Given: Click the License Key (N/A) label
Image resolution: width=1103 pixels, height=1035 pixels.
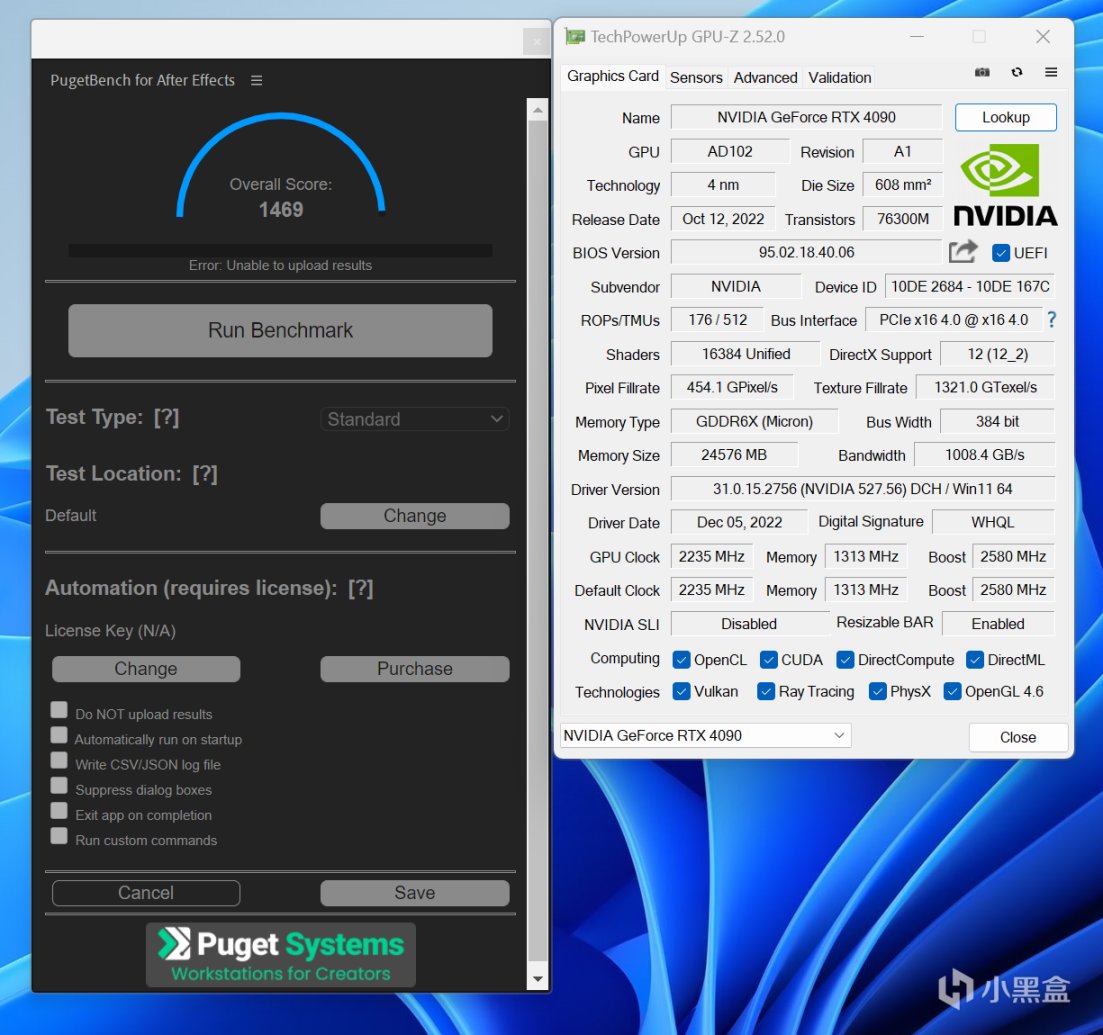Looking at the screenshot, I should pos(110,630).
